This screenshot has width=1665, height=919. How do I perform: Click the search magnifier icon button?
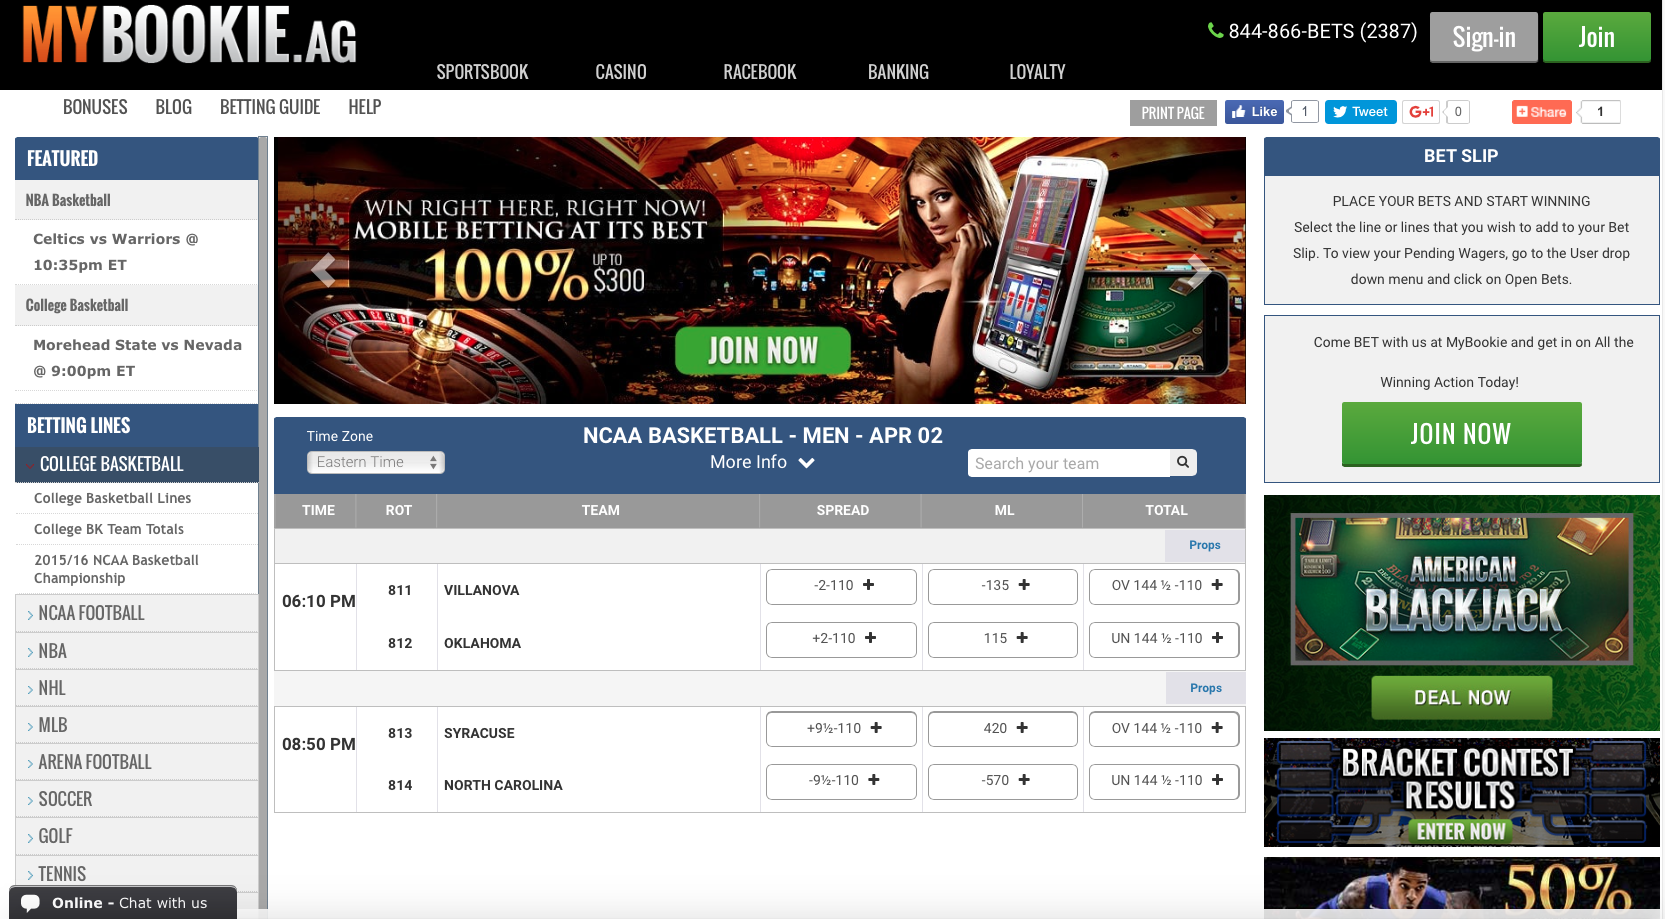pos(1183,462)
